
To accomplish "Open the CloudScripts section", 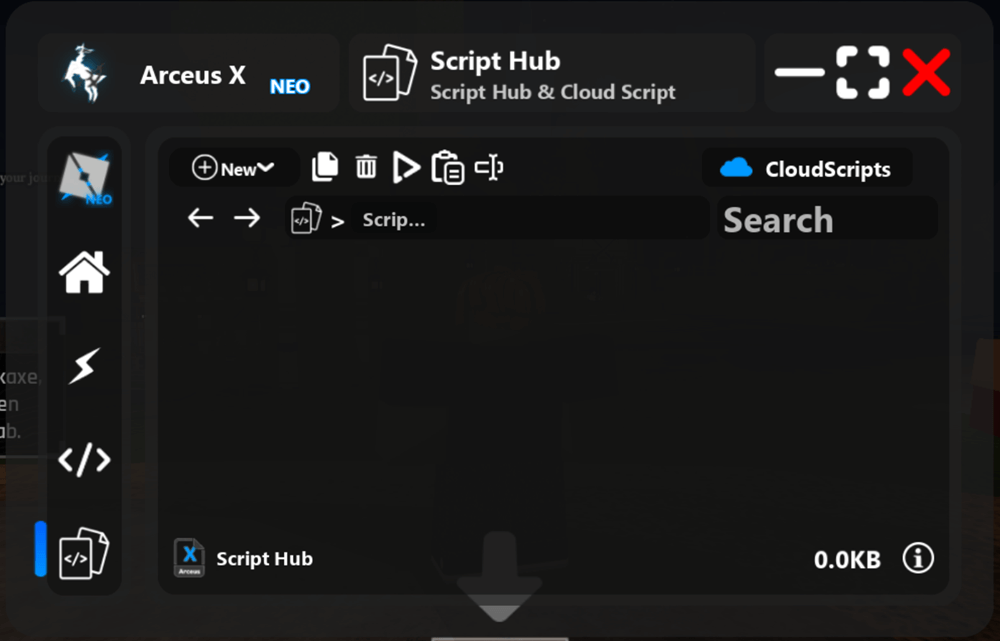I will coord(807,168).
